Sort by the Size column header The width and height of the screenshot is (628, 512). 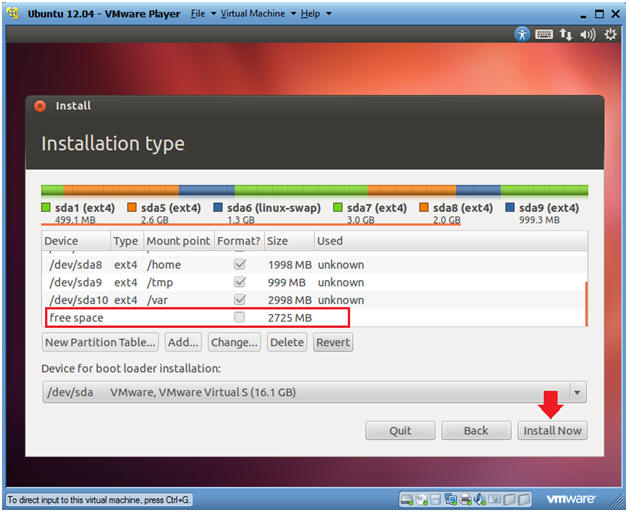289,241
